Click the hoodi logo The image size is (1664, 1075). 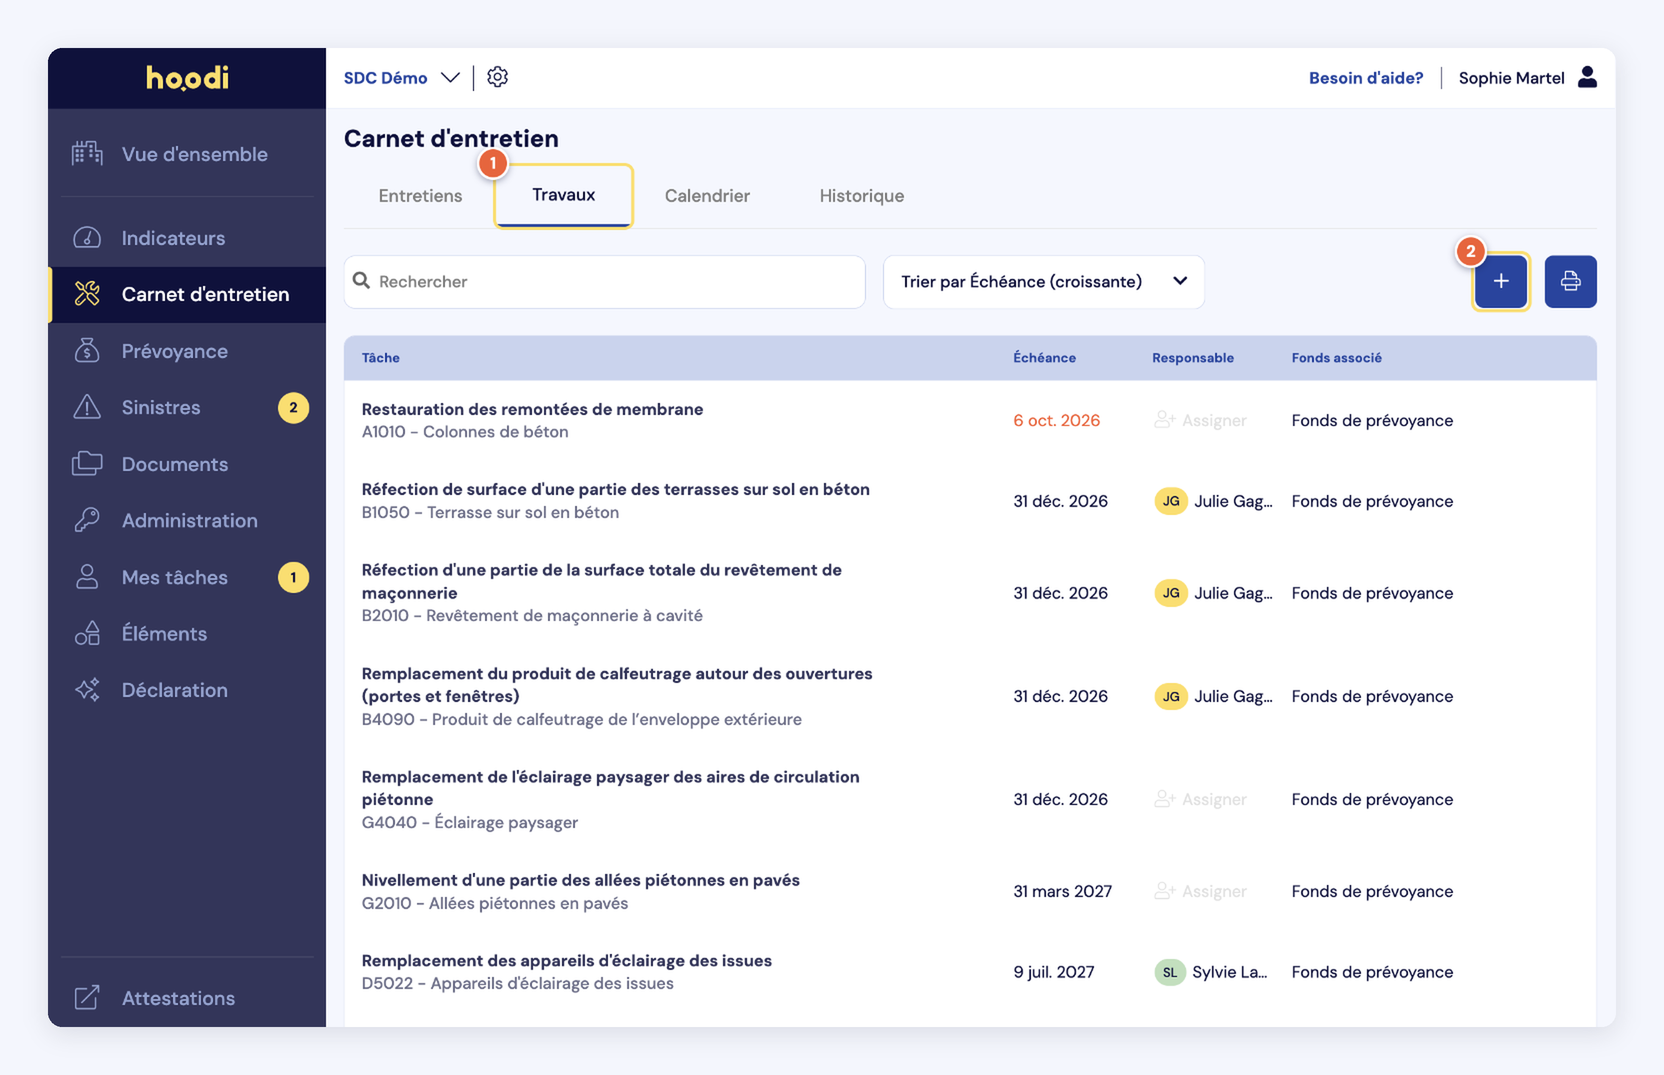point(187,78)
